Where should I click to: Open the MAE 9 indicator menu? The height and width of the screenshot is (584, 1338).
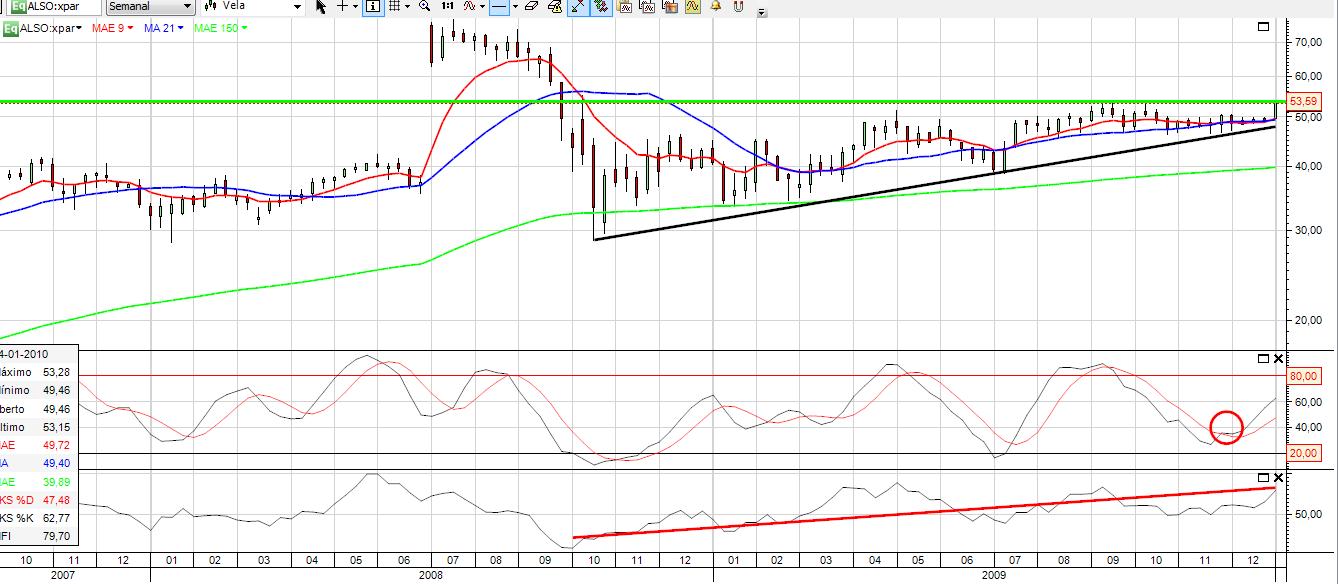[113, 28]
